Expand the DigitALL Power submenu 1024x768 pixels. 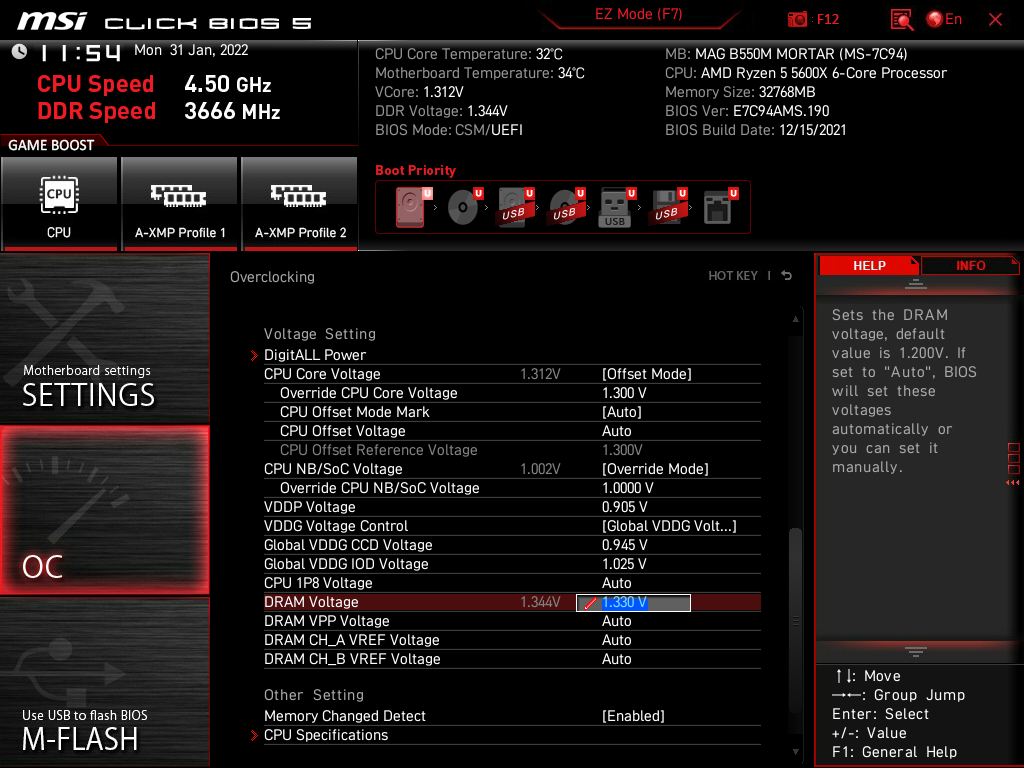(x=315, y=355)
